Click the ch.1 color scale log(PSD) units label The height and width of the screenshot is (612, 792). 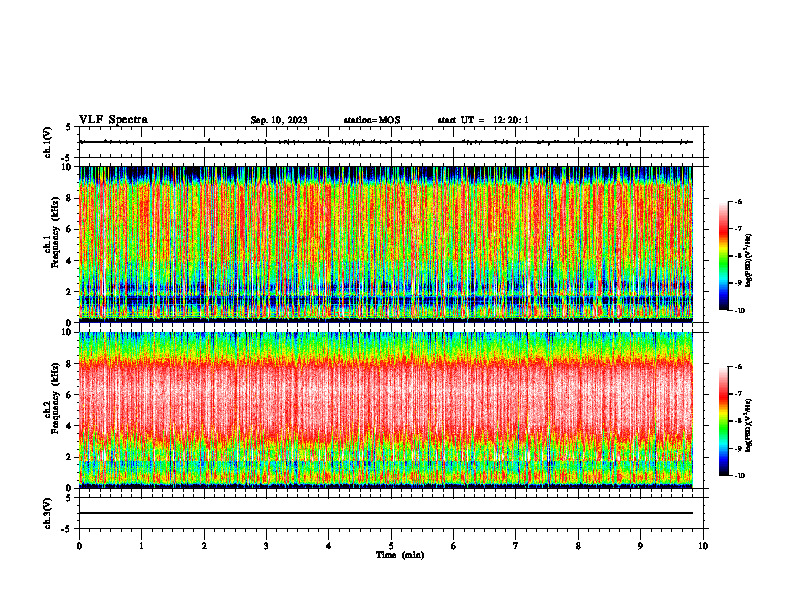[749, 261]
